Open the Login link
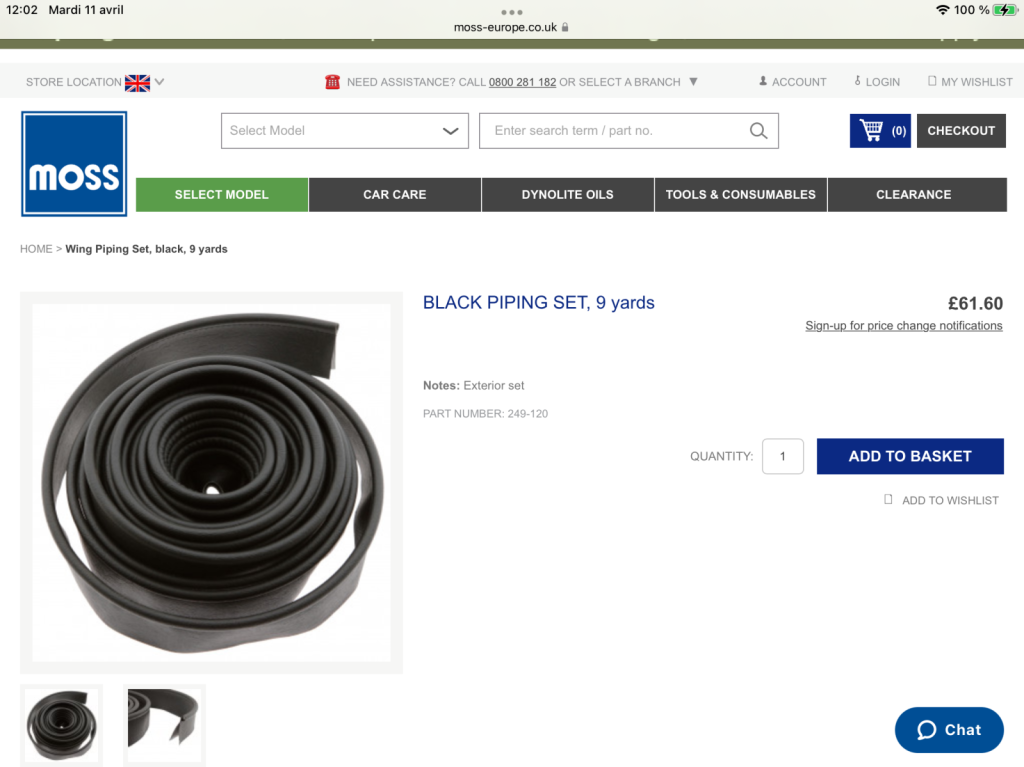Screen dimensions: 1024x767 pos(882,82)
